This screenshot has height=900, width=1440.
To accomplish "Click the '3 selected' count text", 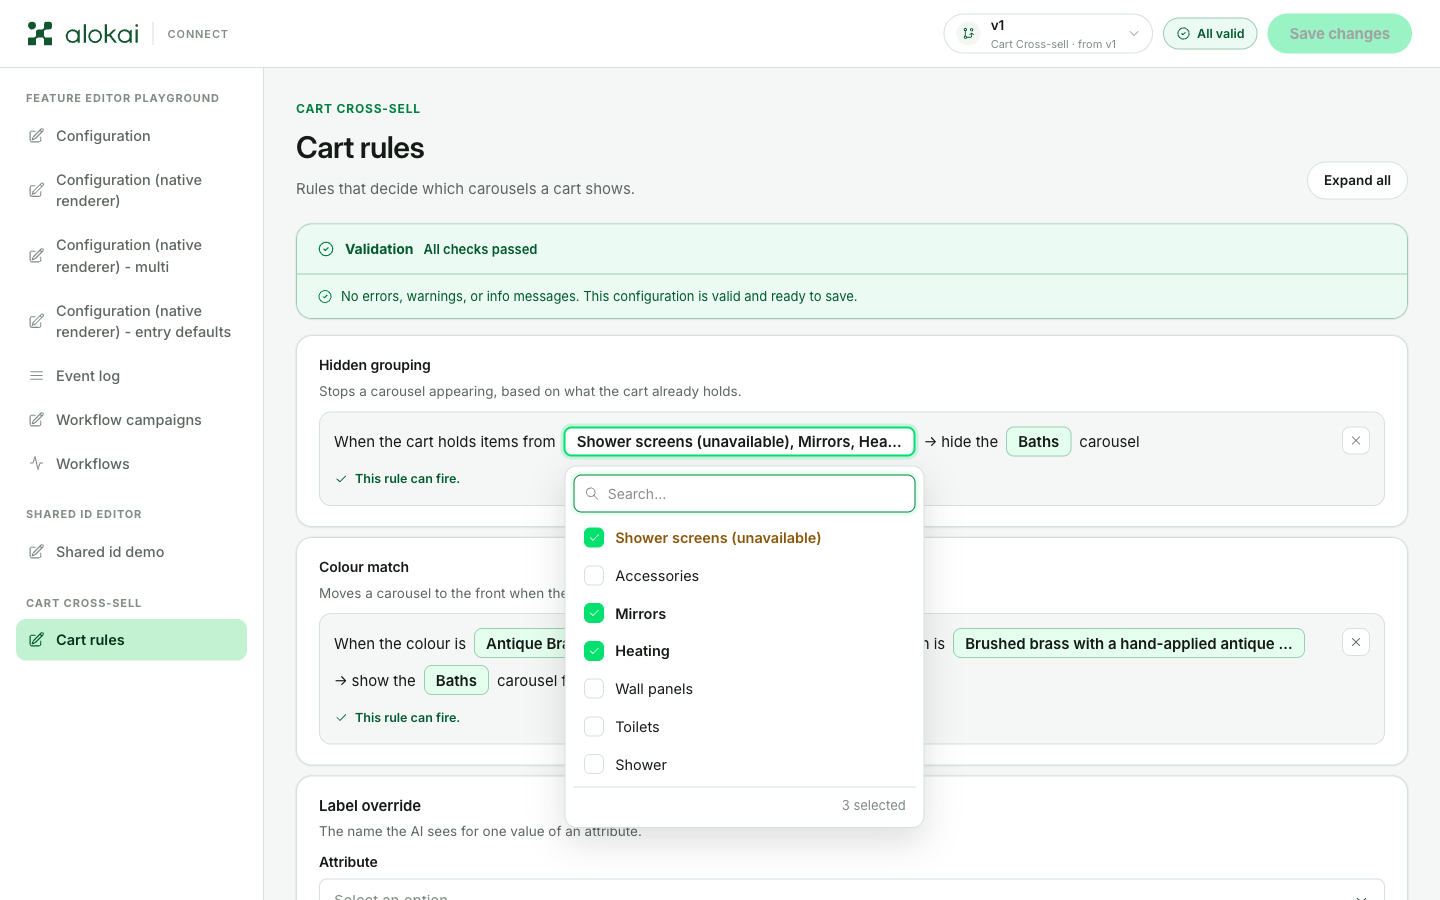I will coord(873,806).
